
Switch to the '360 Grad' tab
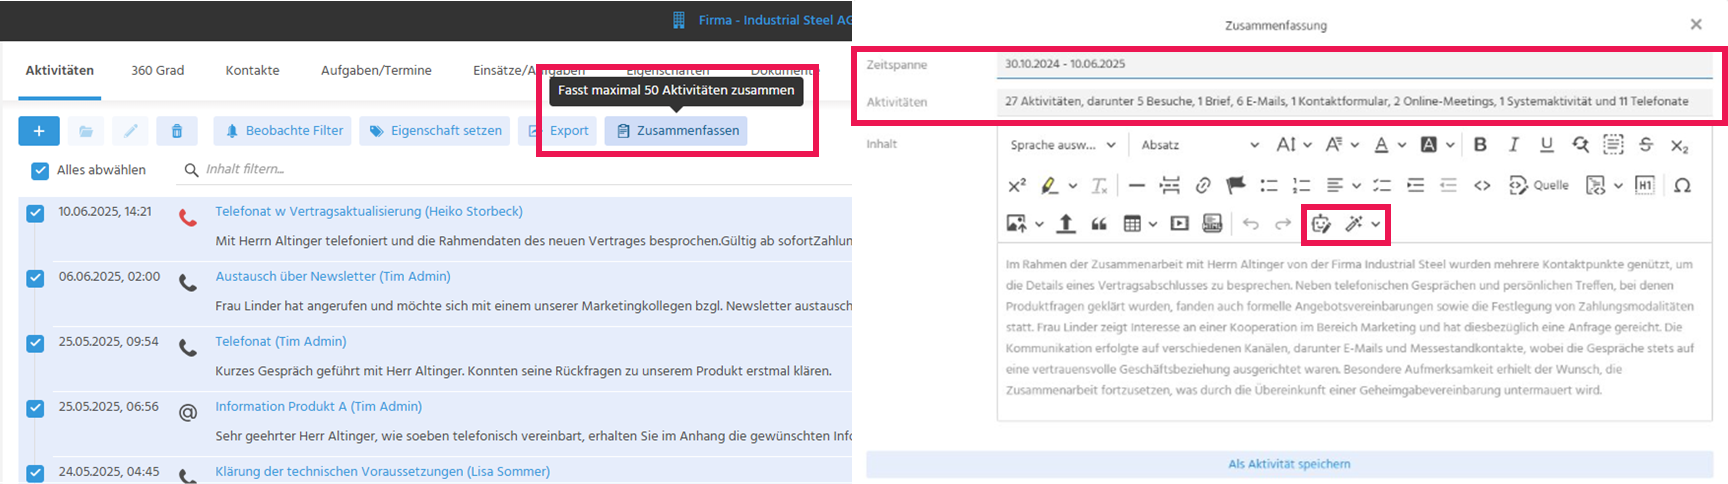point(158,71)
